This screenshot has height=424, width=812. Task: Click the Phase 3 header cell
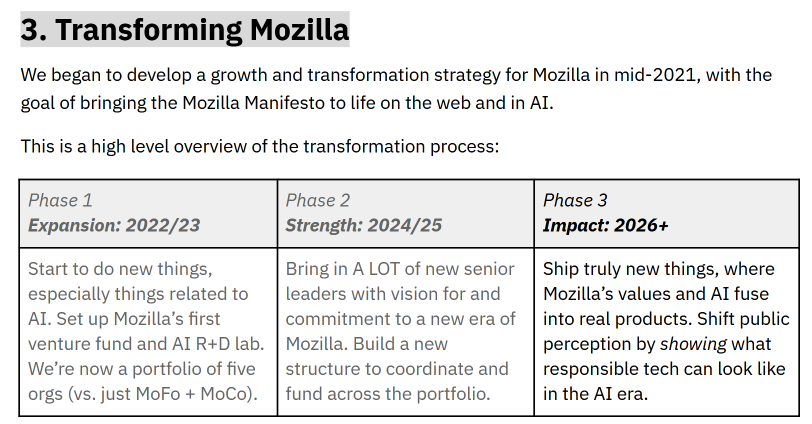click(x=666, y=213)
